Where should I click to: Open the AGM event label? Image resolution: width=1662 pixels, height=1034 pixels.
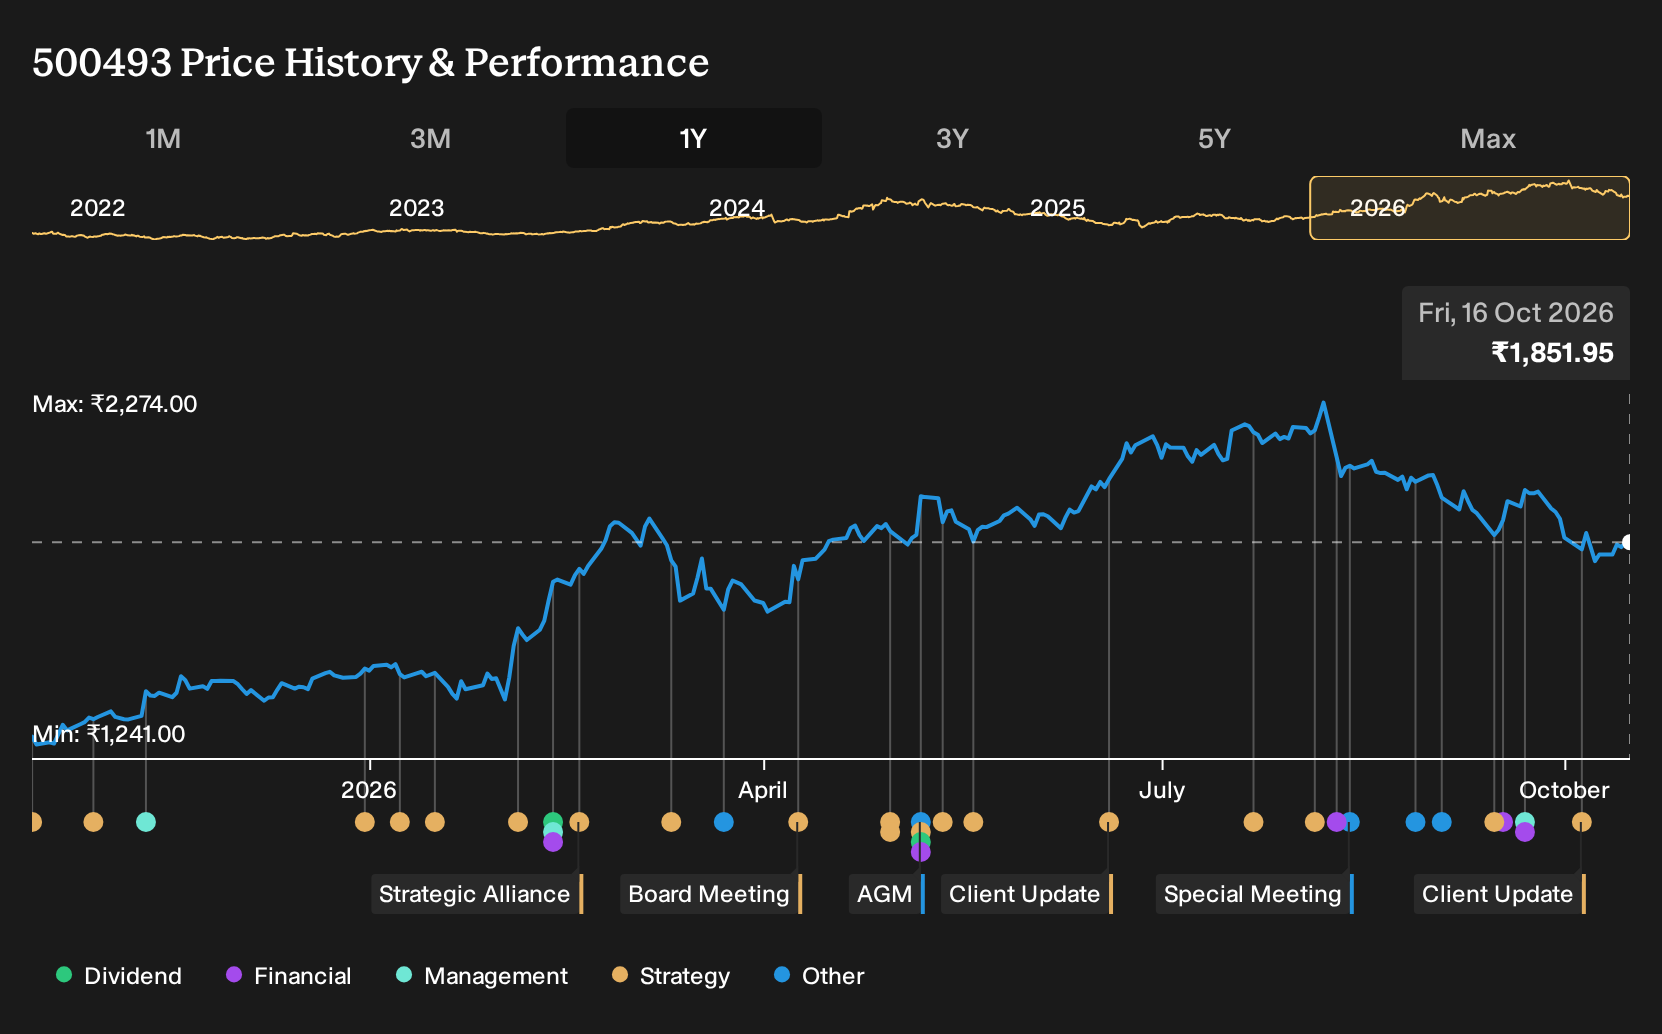tap(887, 894)
